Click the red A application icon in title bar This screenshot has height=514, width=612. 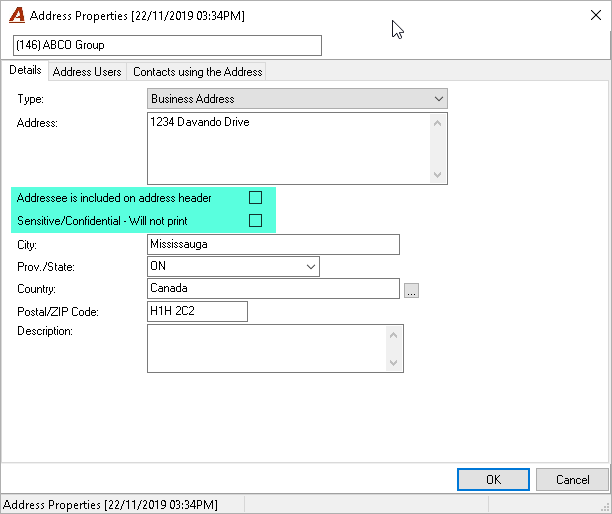click(x=17, y=16)
